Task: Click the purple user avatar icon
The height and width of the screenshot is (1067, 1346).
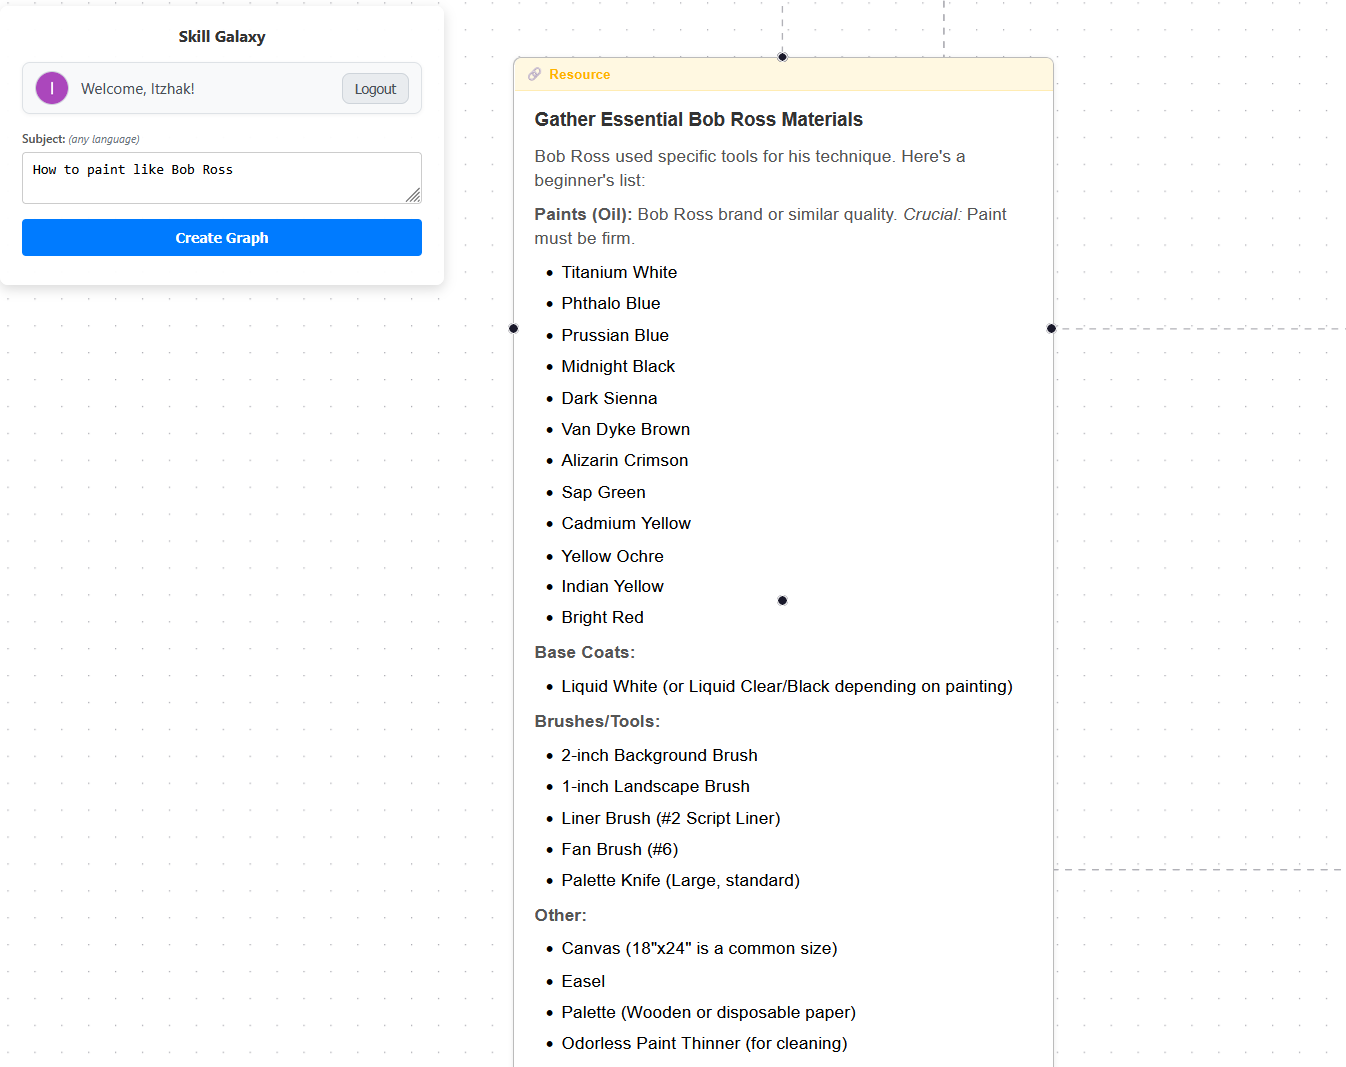Action: point(52,88)
